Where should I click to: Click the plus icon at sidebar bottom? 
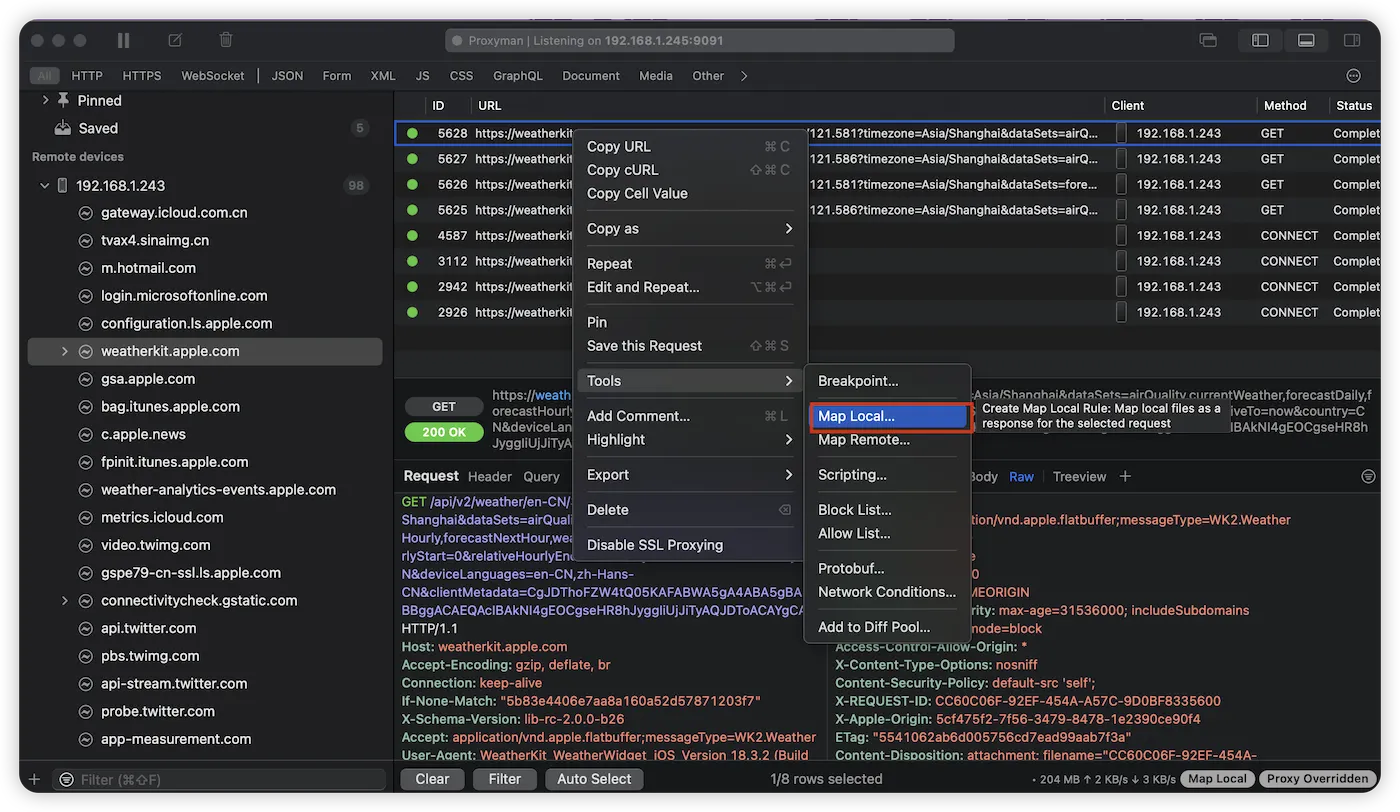coord(34,779)
